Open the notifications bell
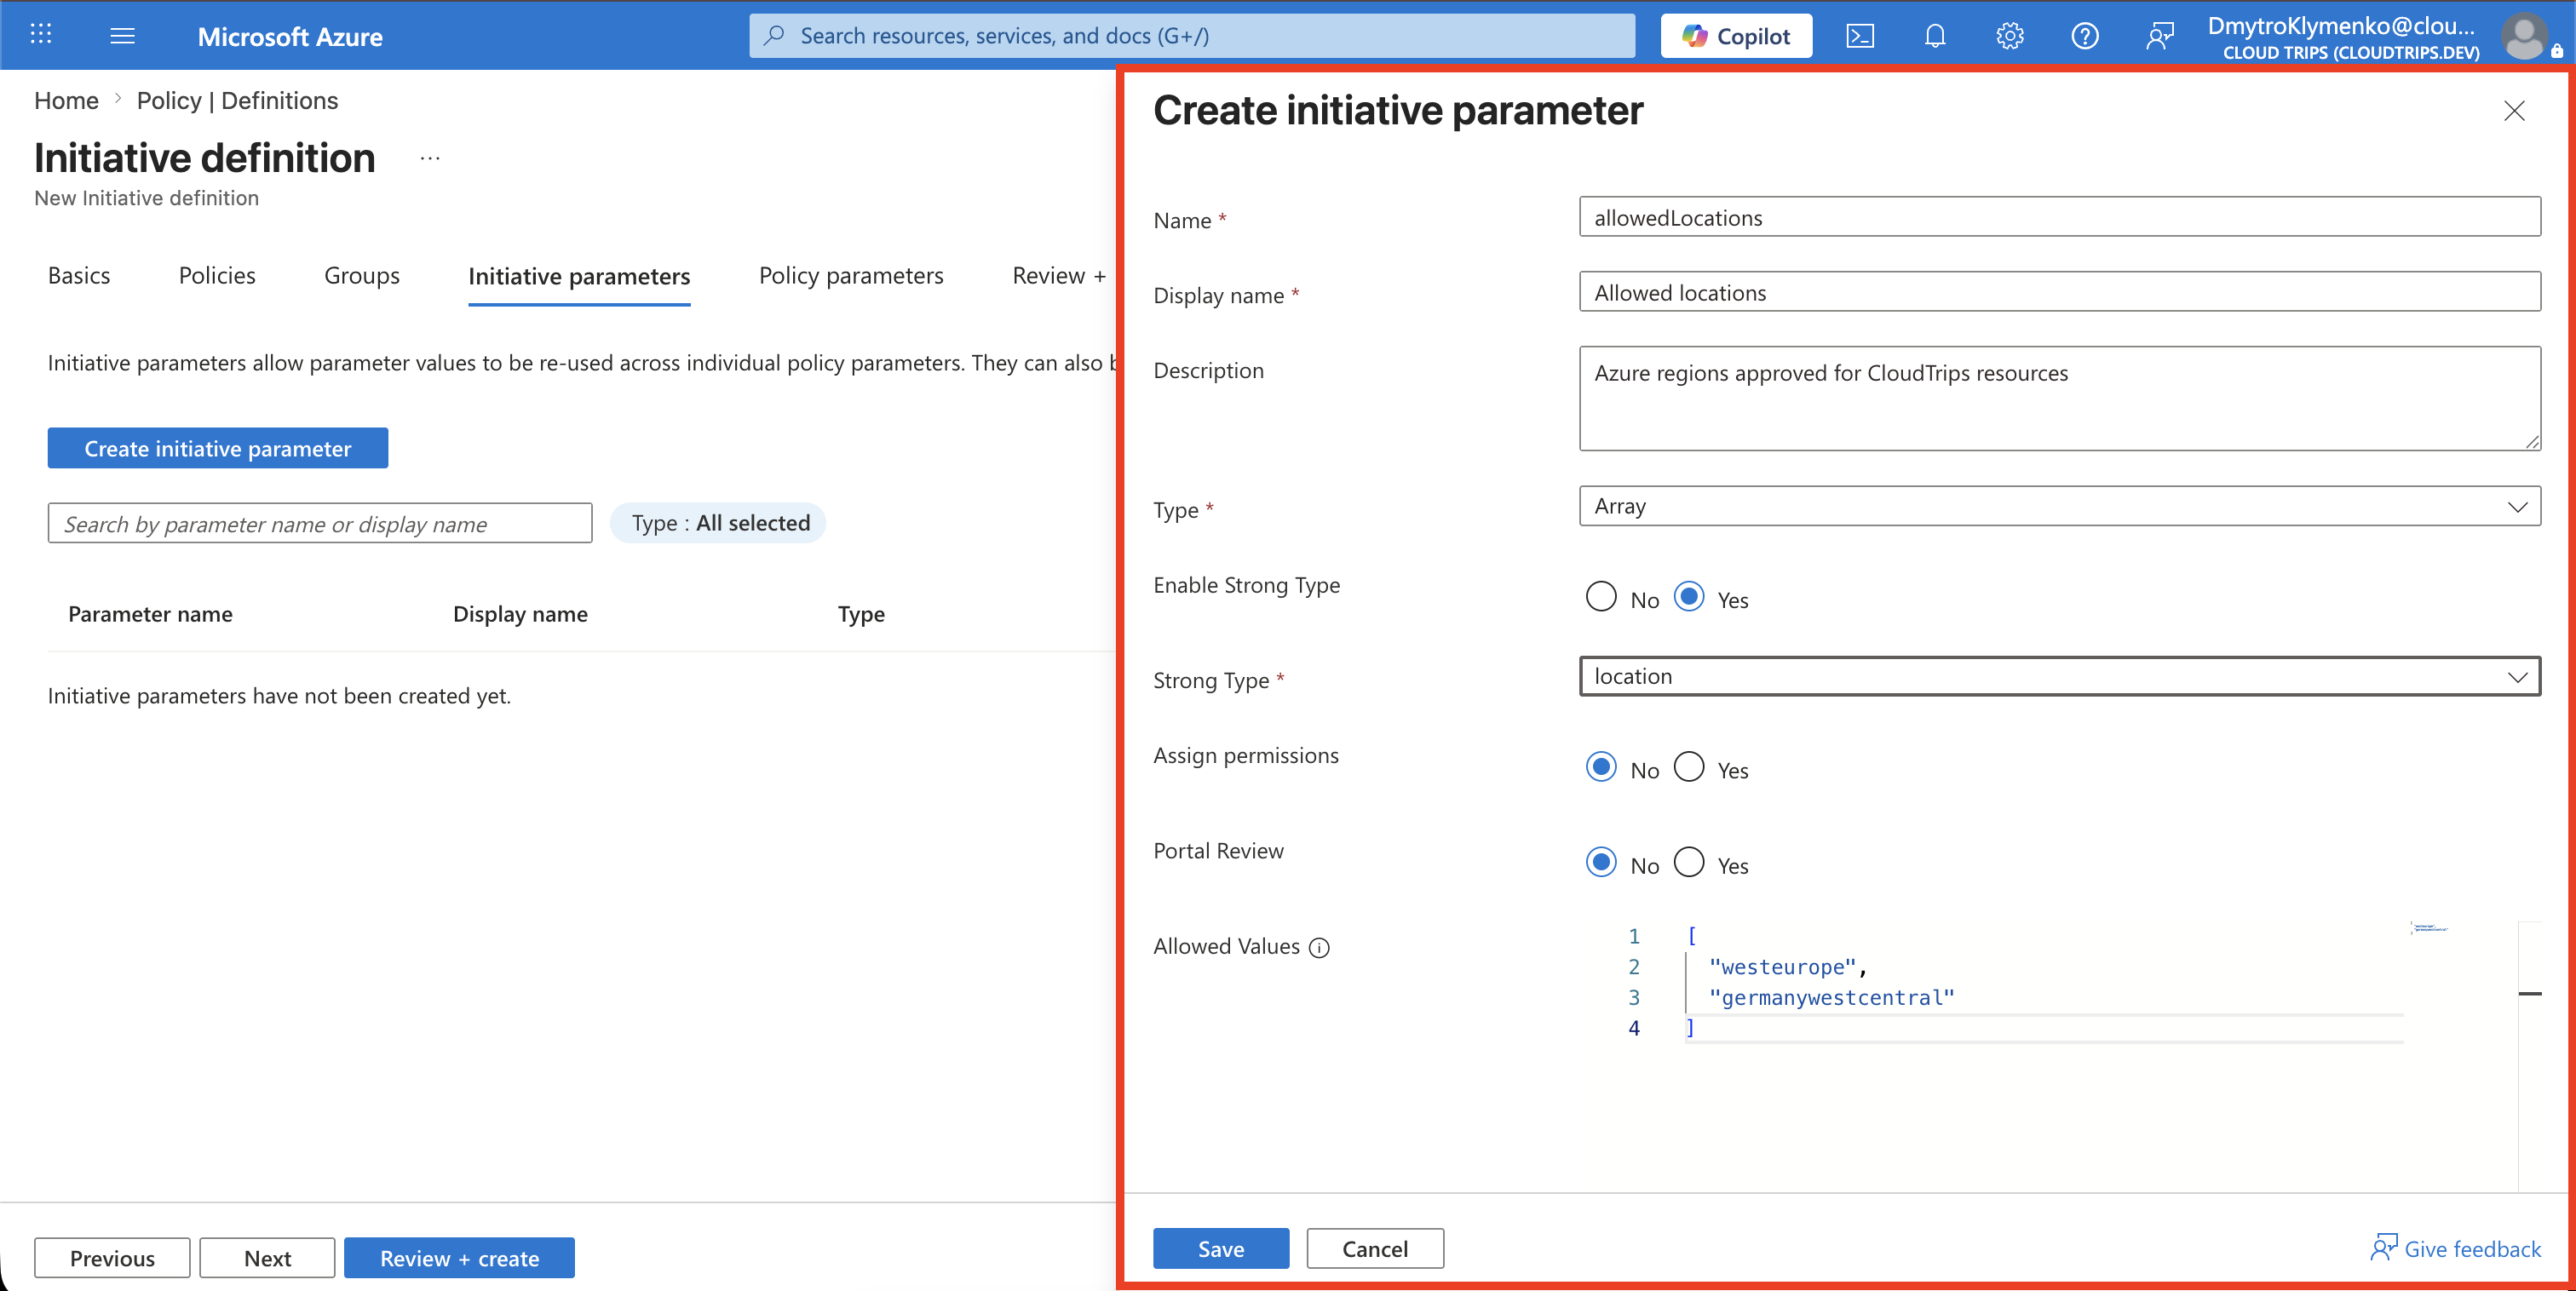The height and width of the screenshot is (1291, 2576). point(1935,36)
